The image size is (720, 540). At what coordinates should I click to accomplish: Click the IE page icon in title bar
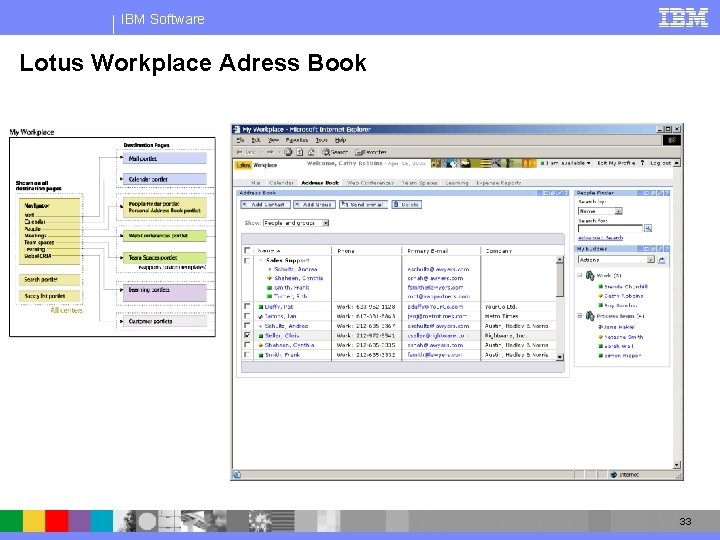pos(236,129)
